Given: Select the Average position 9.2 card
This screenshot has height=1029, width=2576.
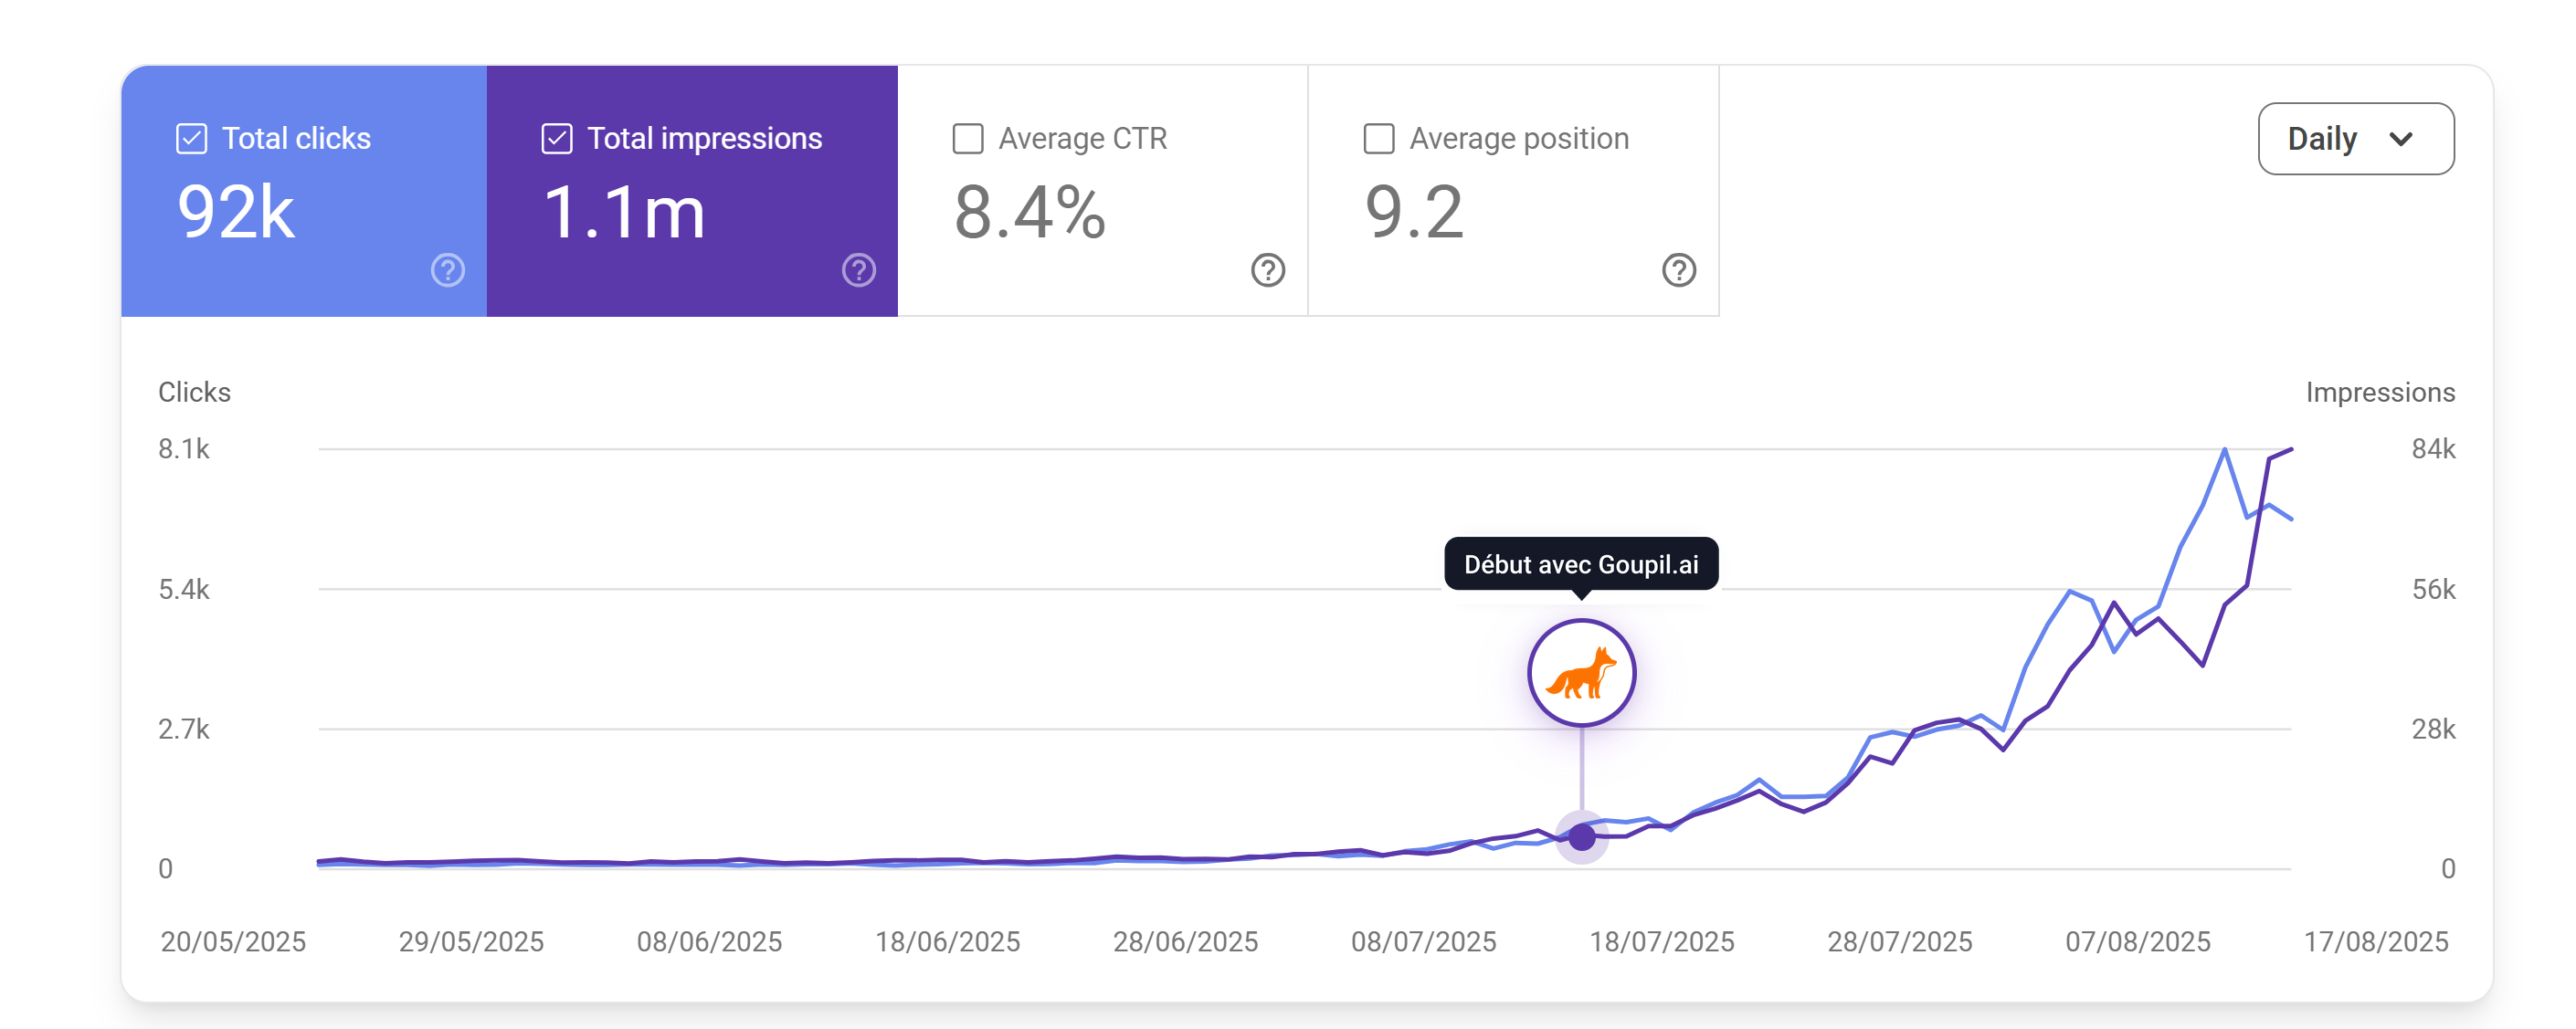Looking at the screenshot, I should pyautogui.click(x=1514, y=191).
